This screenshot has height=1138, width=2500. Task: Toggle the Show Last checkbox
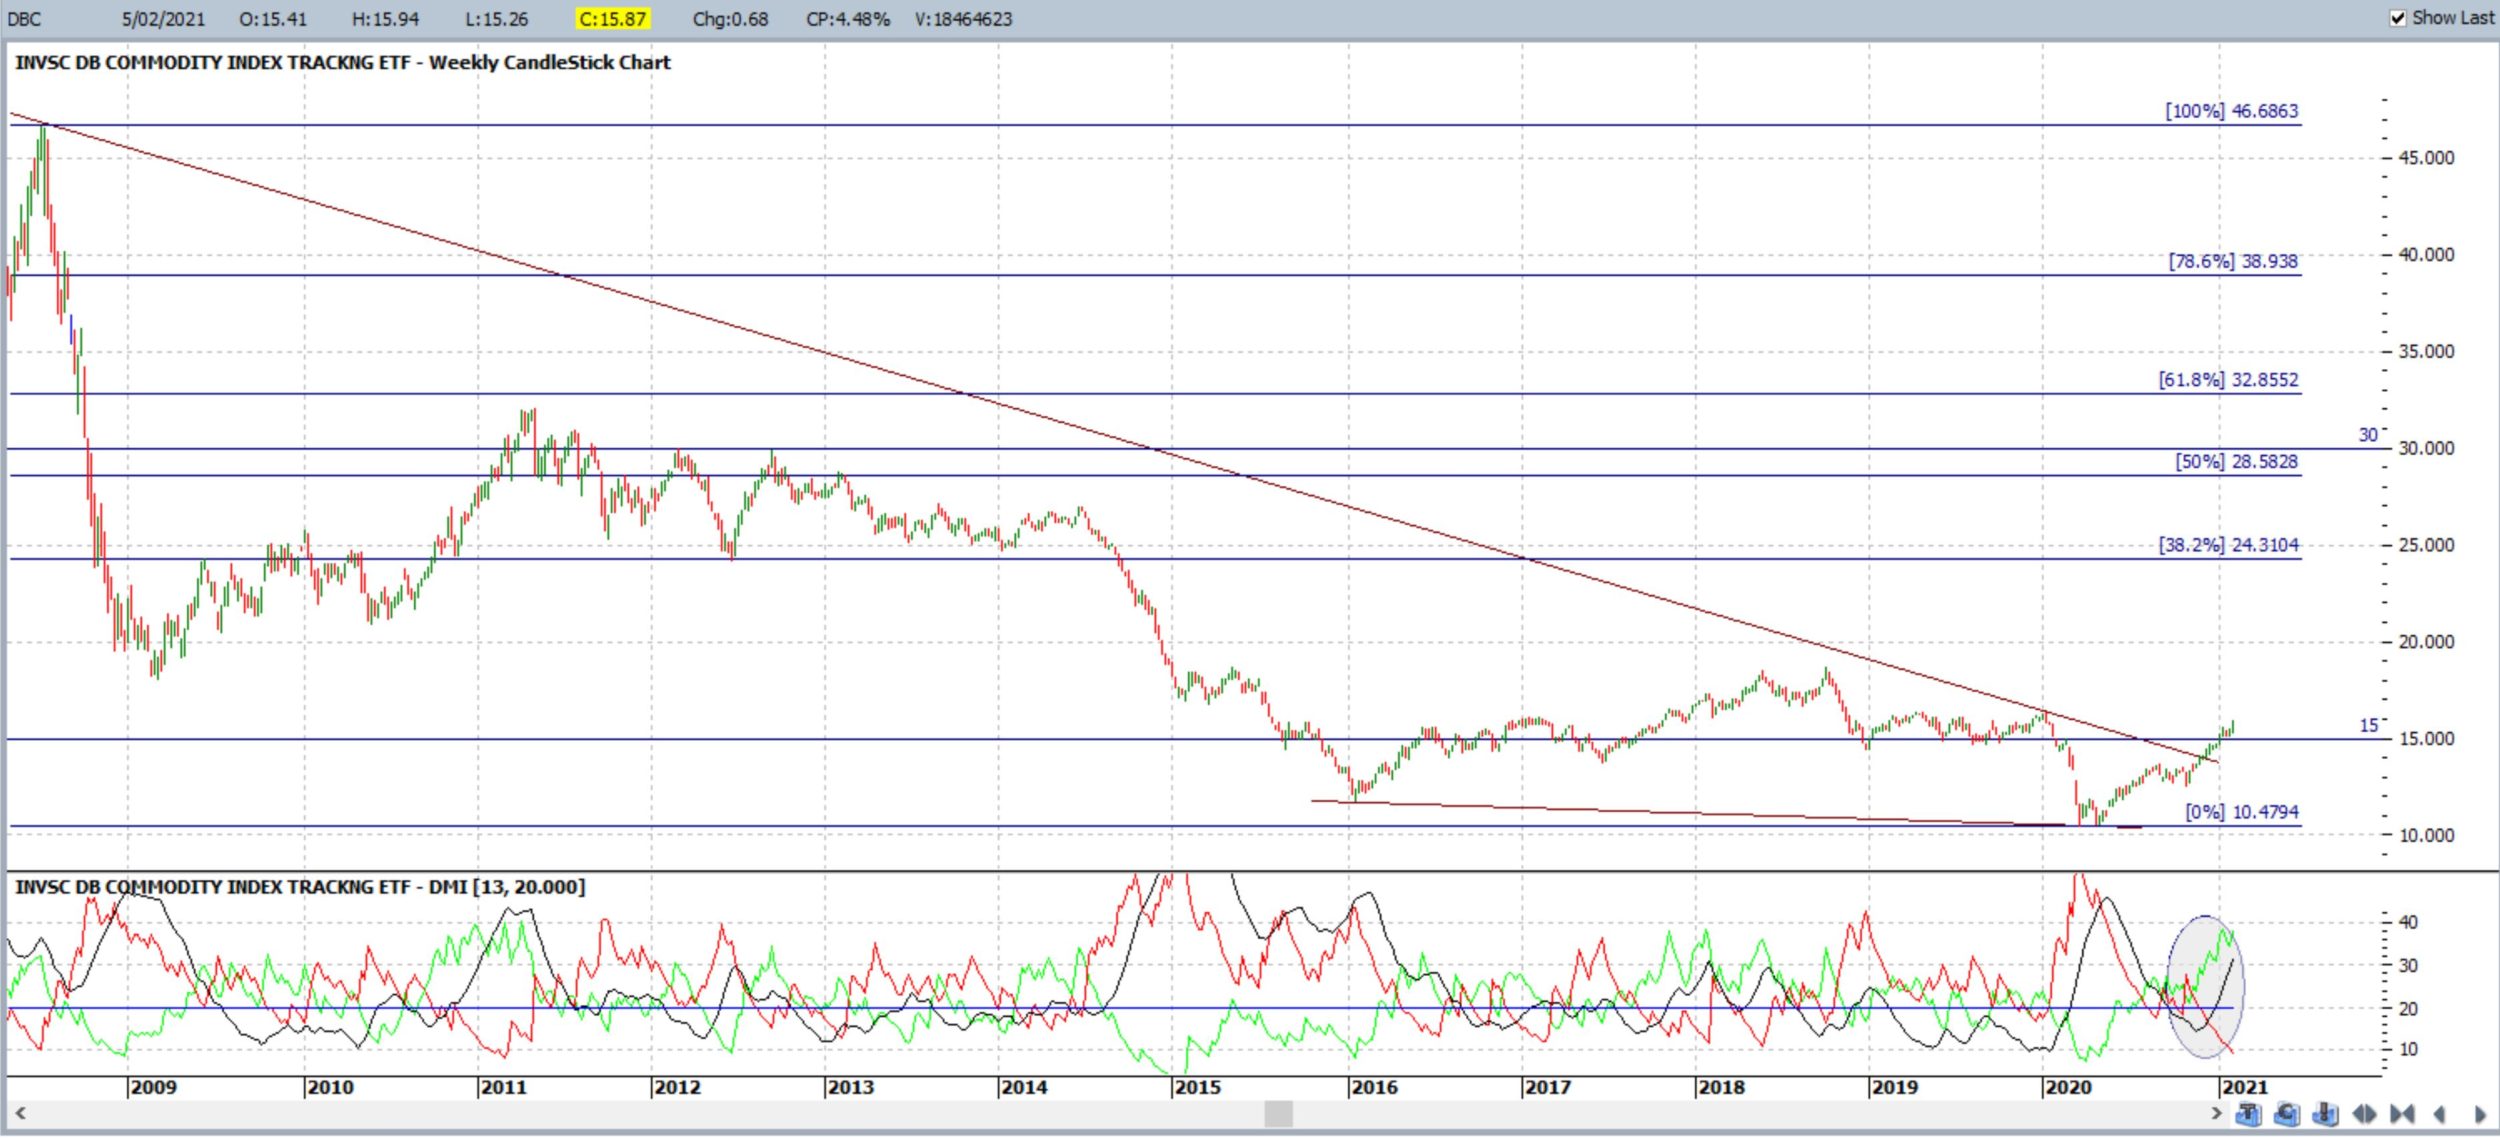pos(2398,18)
